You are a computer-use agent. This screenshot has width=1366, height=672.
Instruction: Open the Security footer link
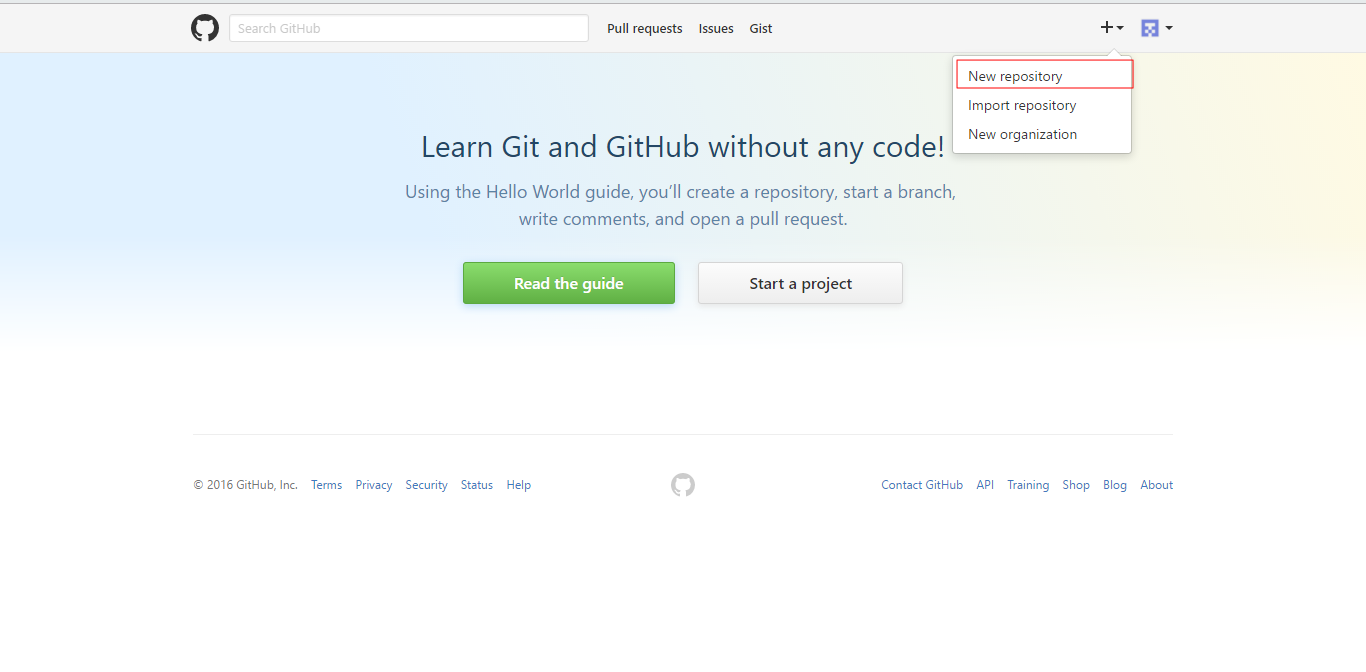coord(426,485)
